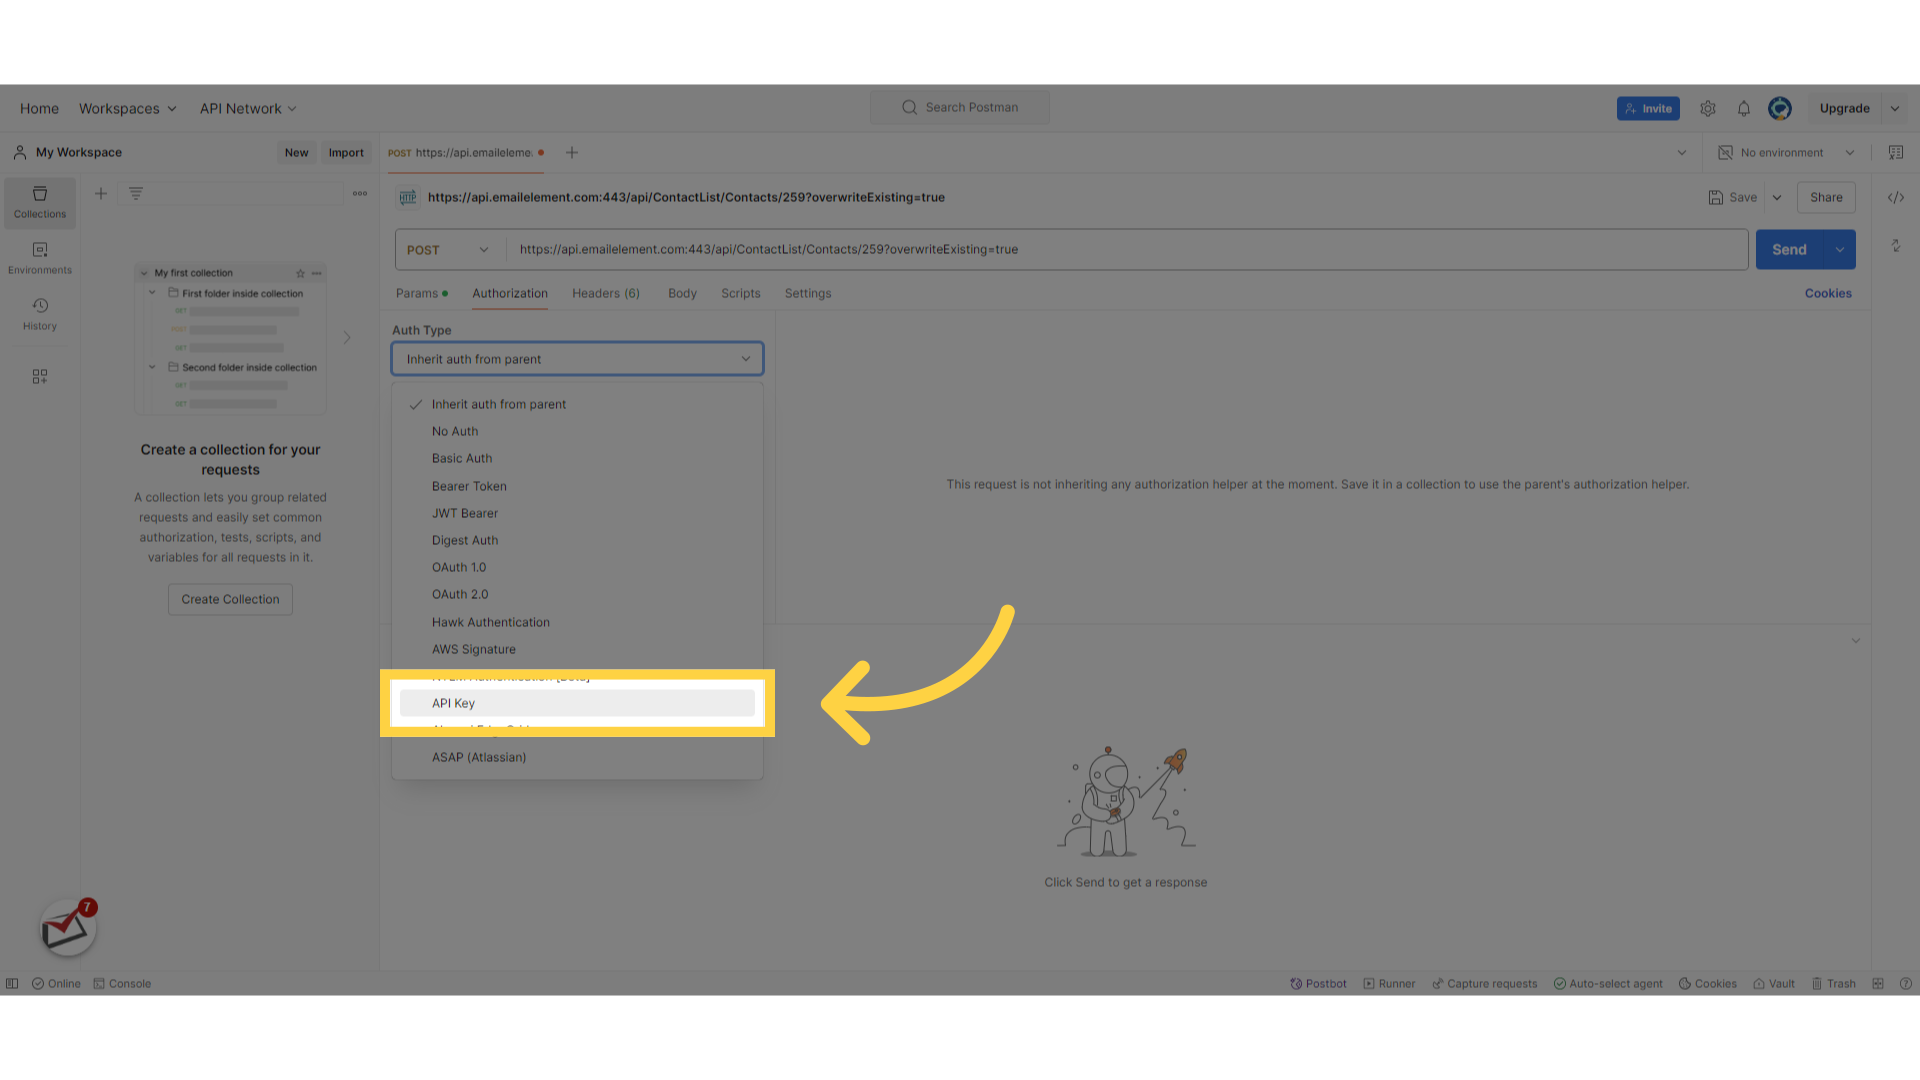This screenshot has height=1080, width=1920.
Task: Open Console in the status bar
Action: pyautogui.click(x=122, y=984)
